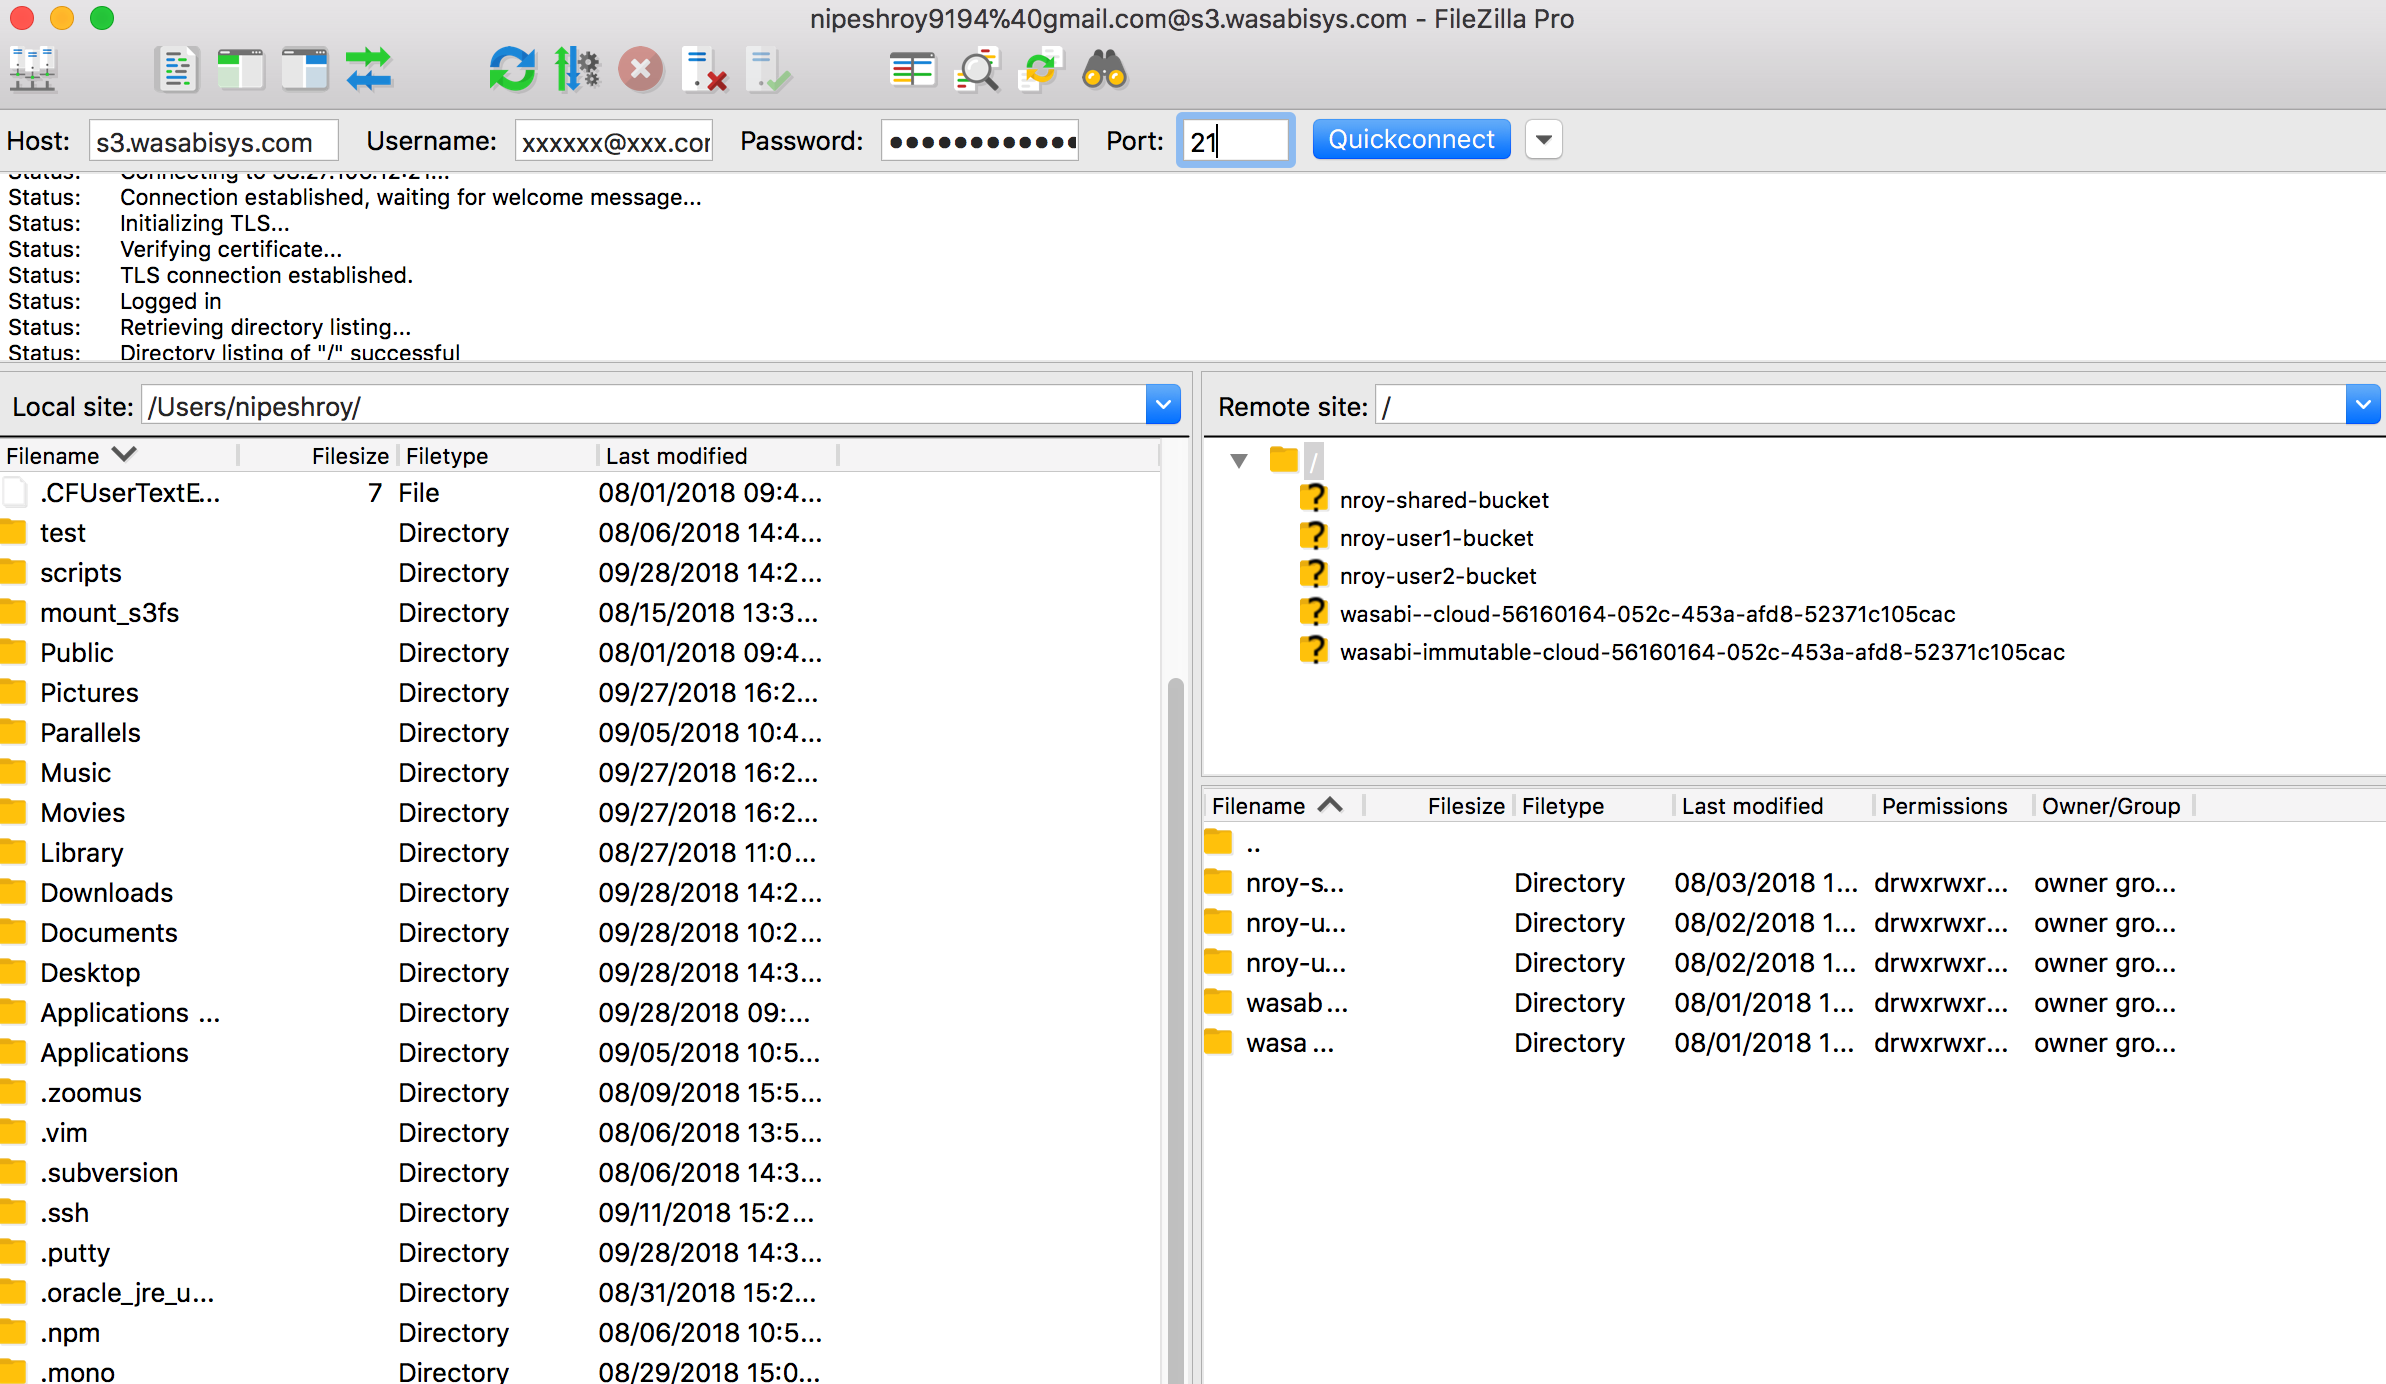
Task: Sort remote files by Filesize column
Action: [x=1439, y=806]
